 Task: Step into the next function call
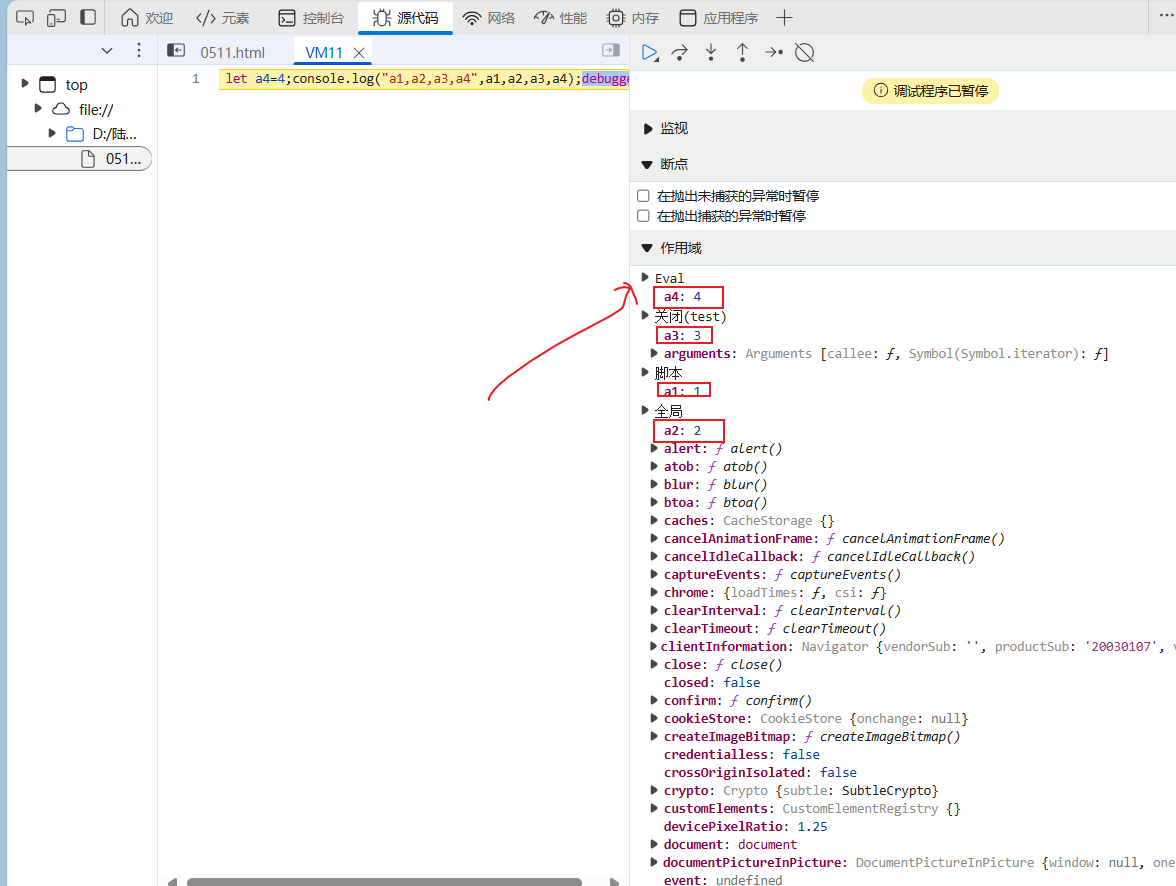coord(711,53)
